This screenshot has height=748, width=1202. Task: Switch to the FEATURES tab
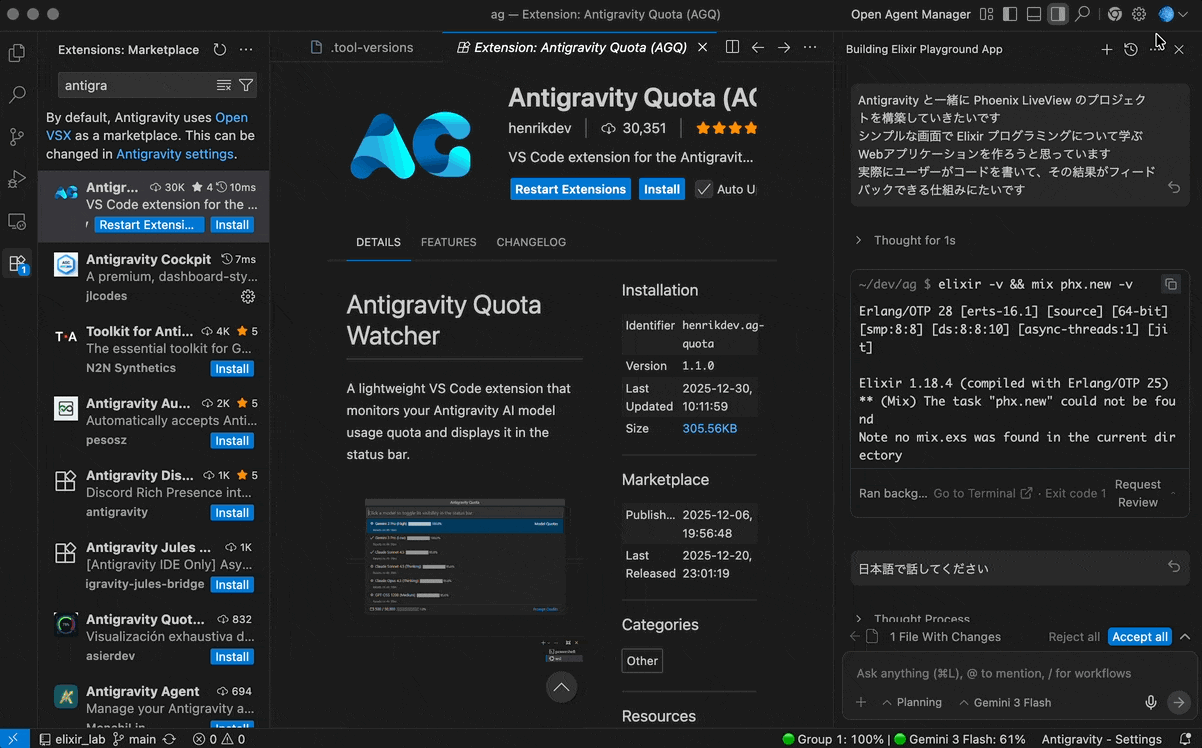tap(448, 242)
